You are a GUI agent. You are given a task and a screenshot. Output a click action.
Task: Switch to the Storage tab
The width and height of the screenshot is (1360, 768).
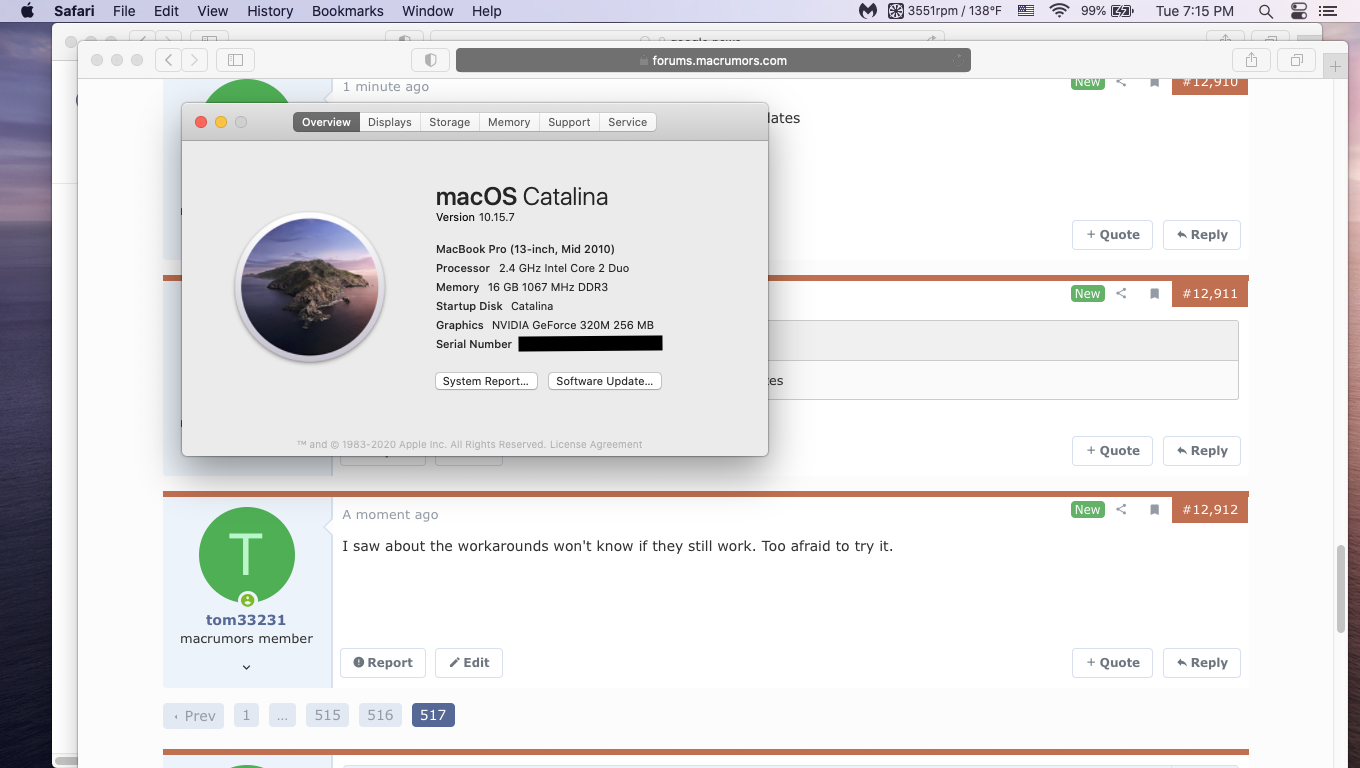point(449,122)
